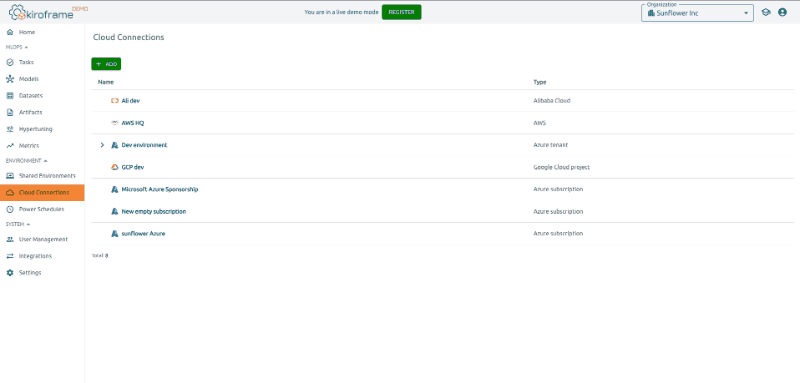
Task: Click the Total 8 count text
Action: tap(100, 256)
